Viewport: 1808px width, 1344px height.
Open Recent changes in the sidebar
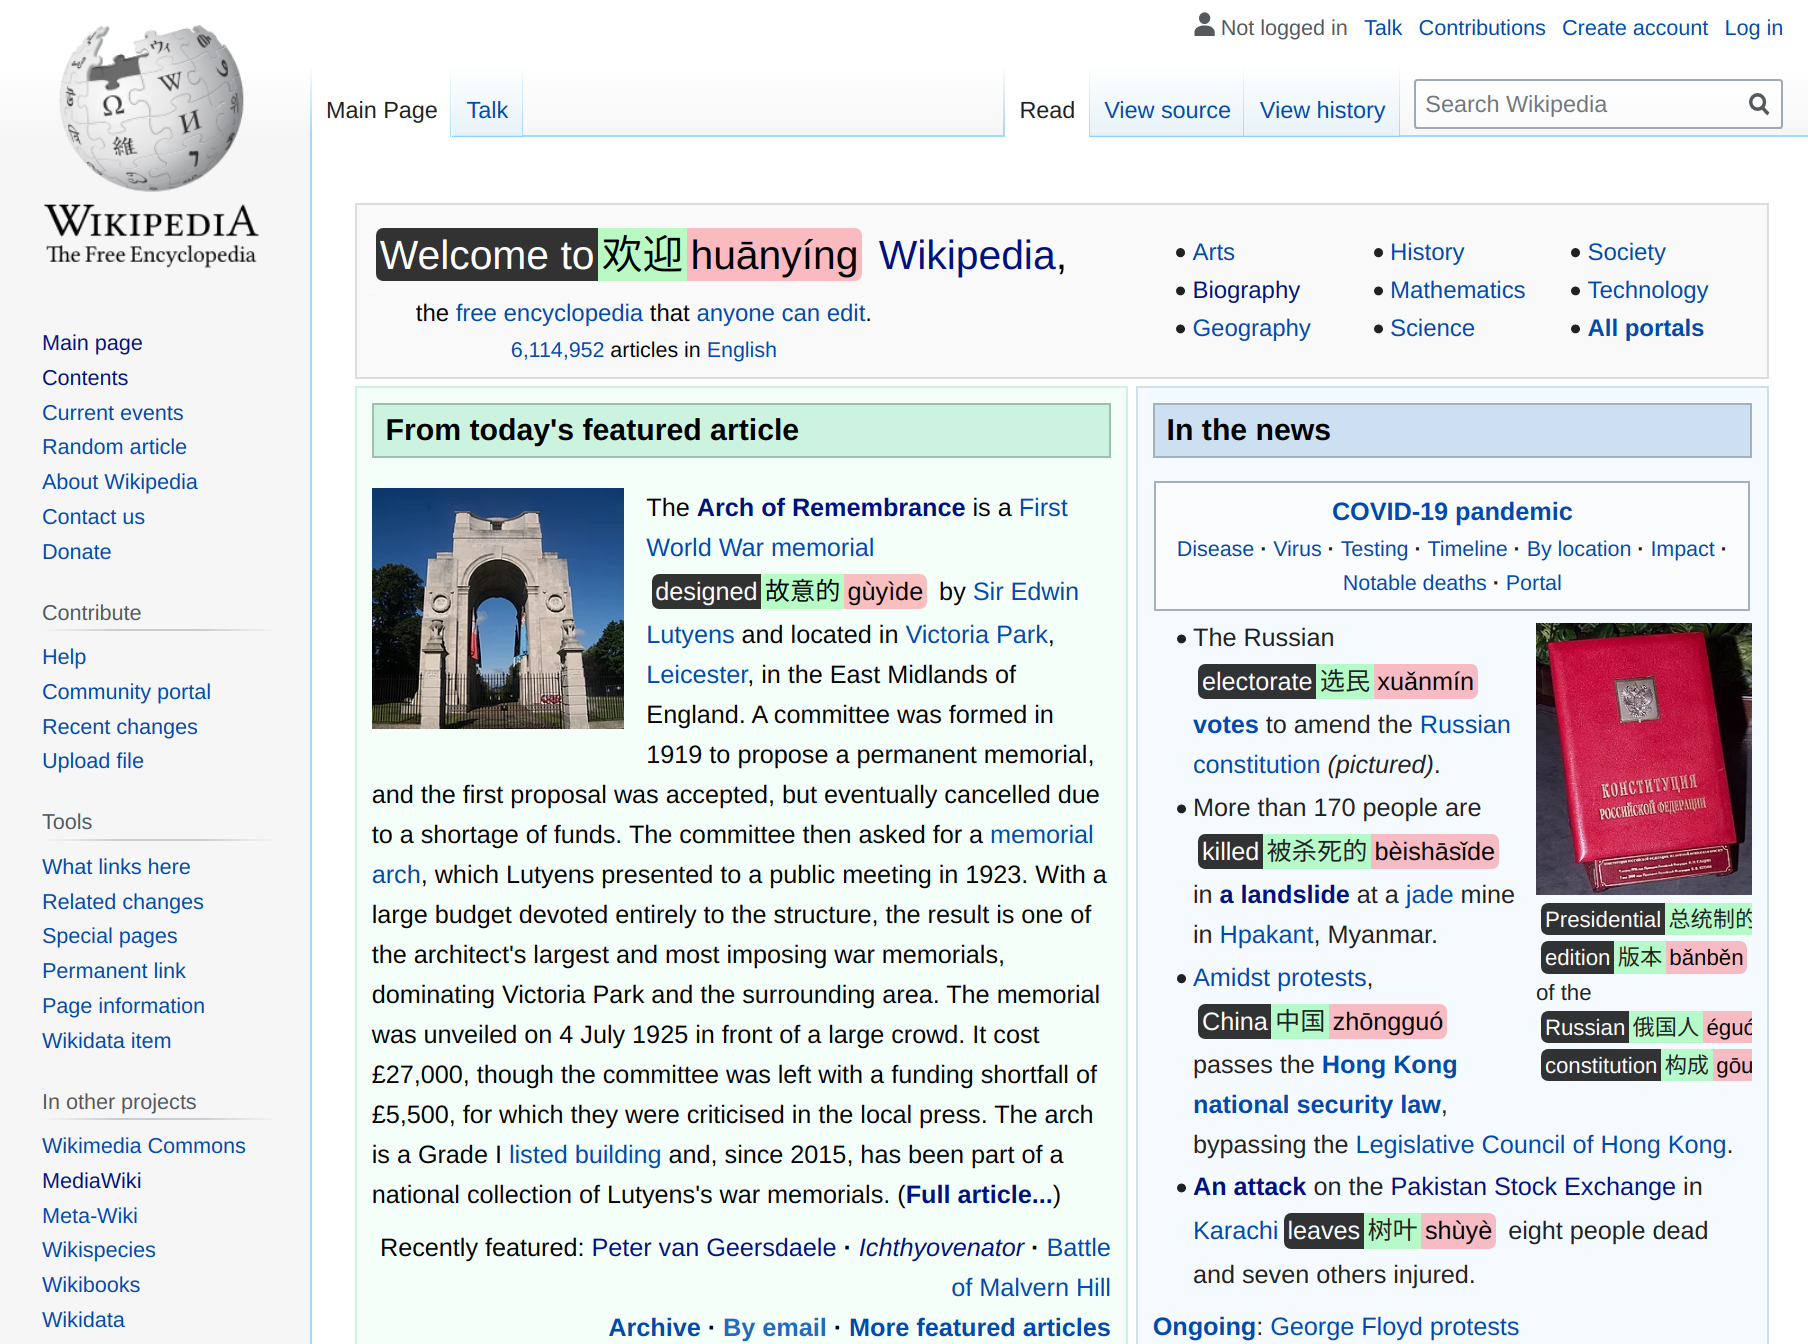[x=119, y=727]
